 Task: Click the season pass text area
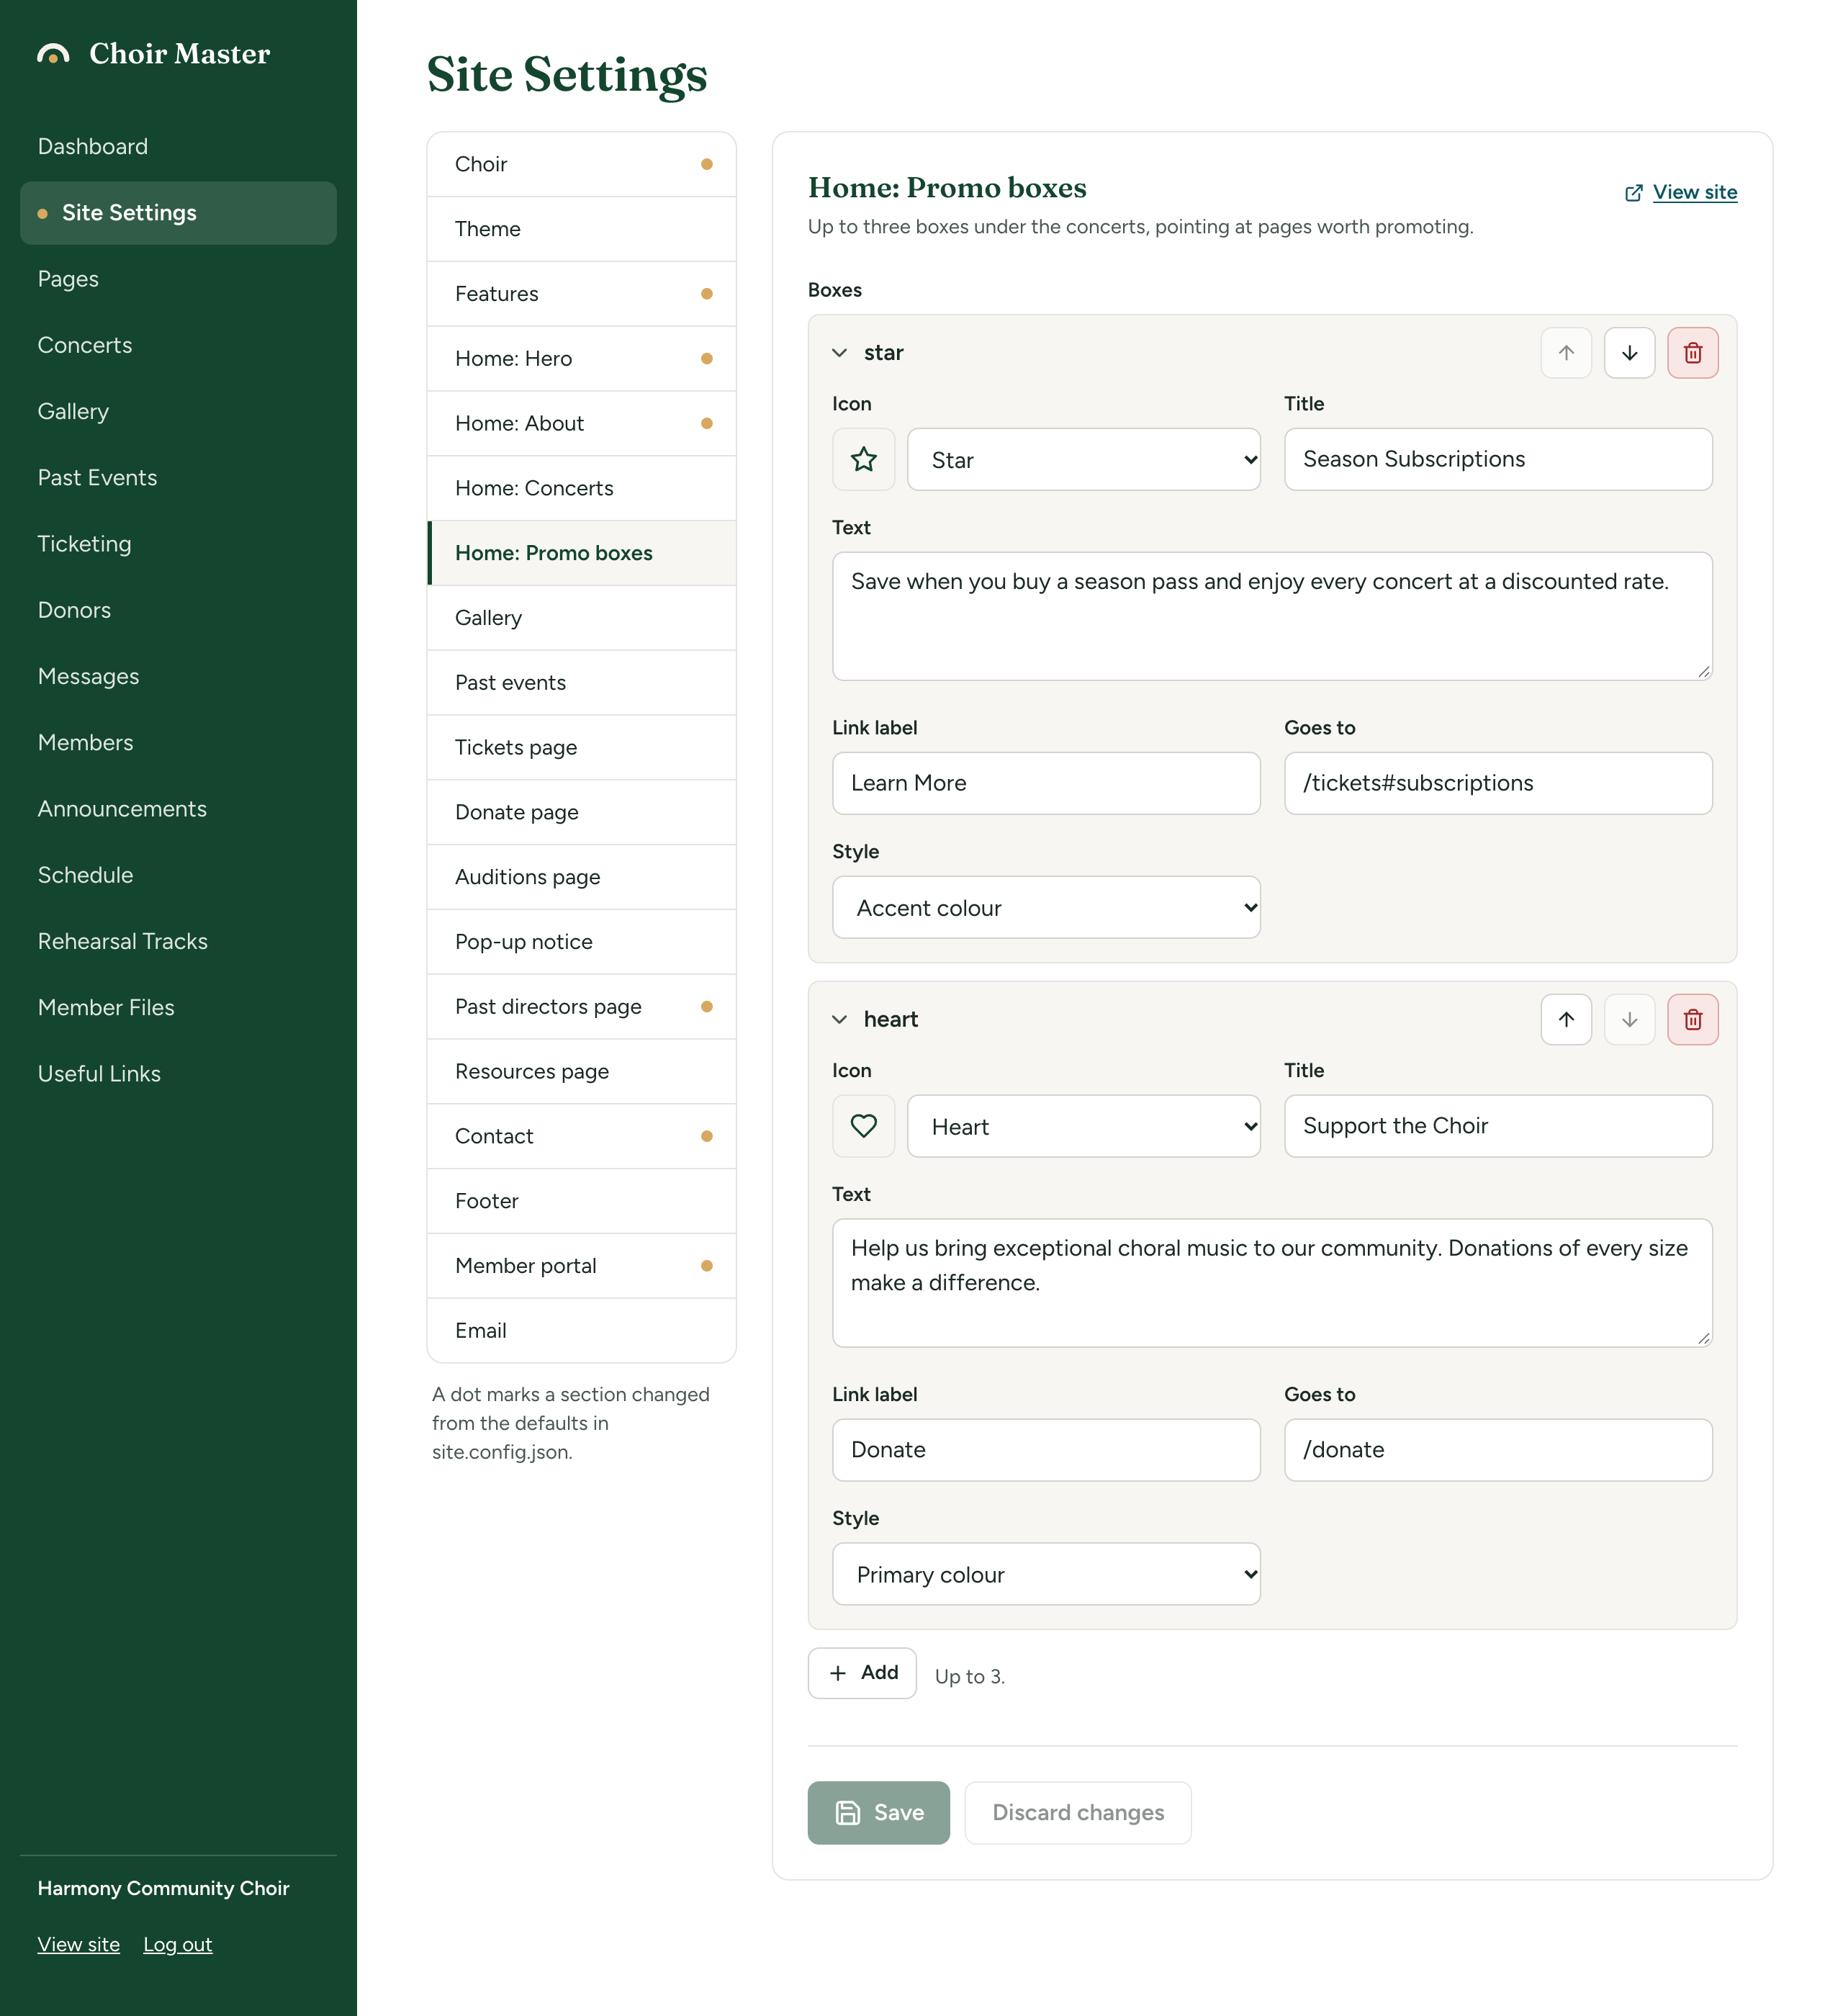[x=1272, y=616]
